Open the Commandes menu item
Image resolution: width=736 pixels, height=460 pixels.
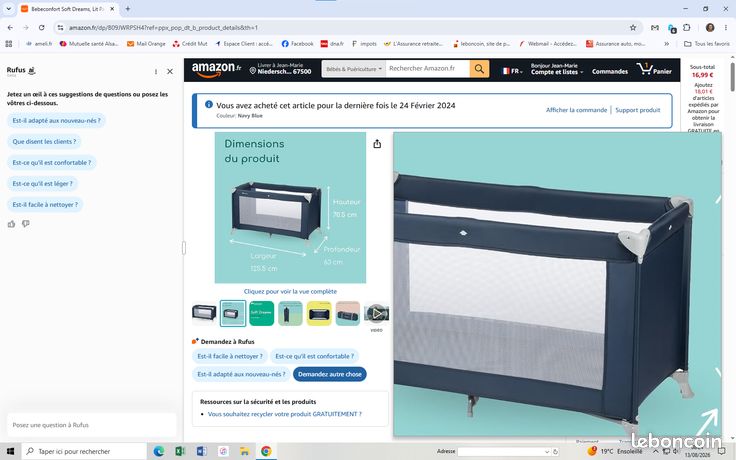(x=610, y=71)
